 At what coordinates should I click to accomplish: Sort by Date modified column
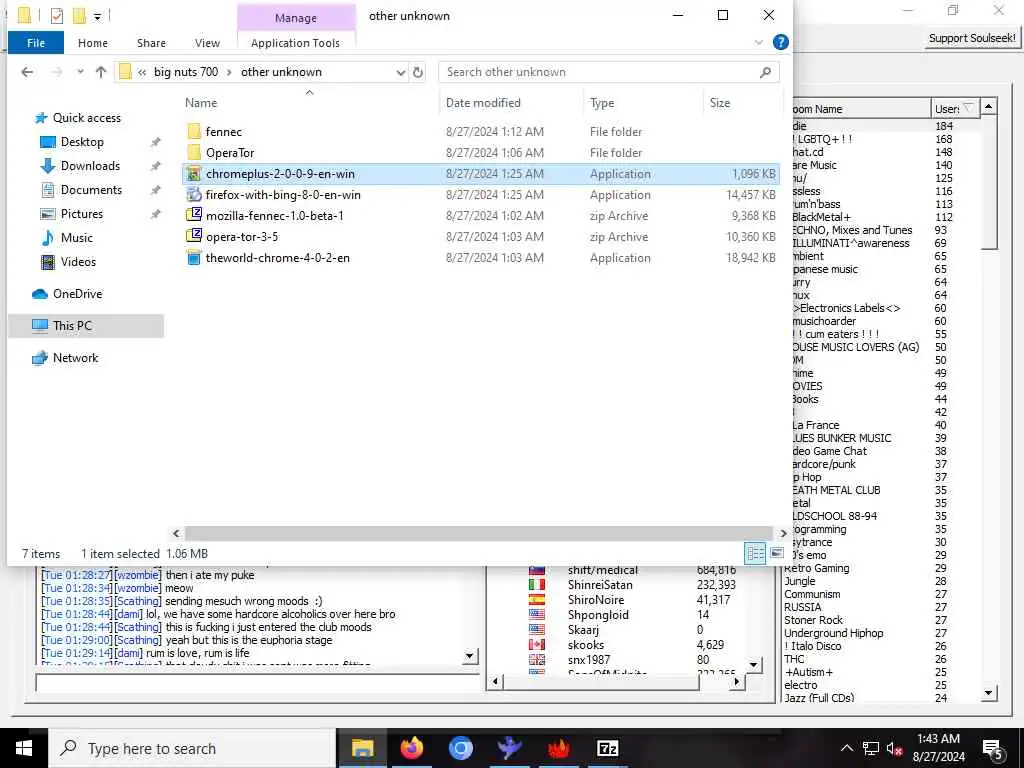tap(483, 103)
